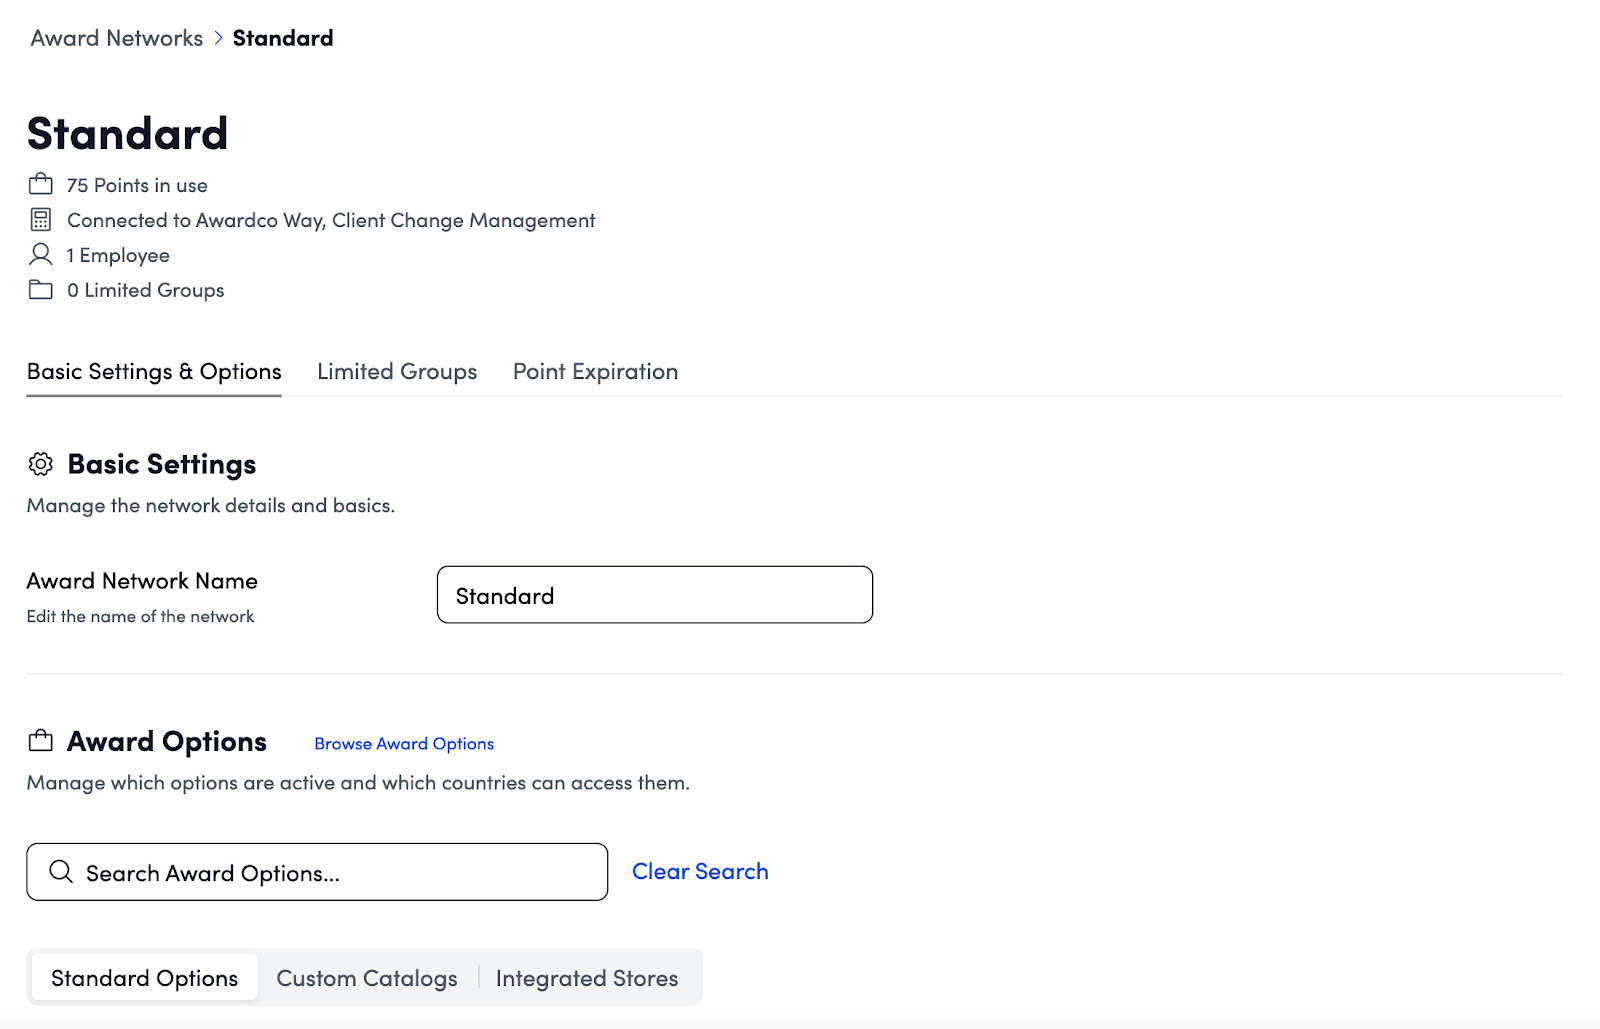This screenshot has height=1029, width=1600.
Task: Switch to the Basic Settings & Options tab
Action: [x=154, y=372]
